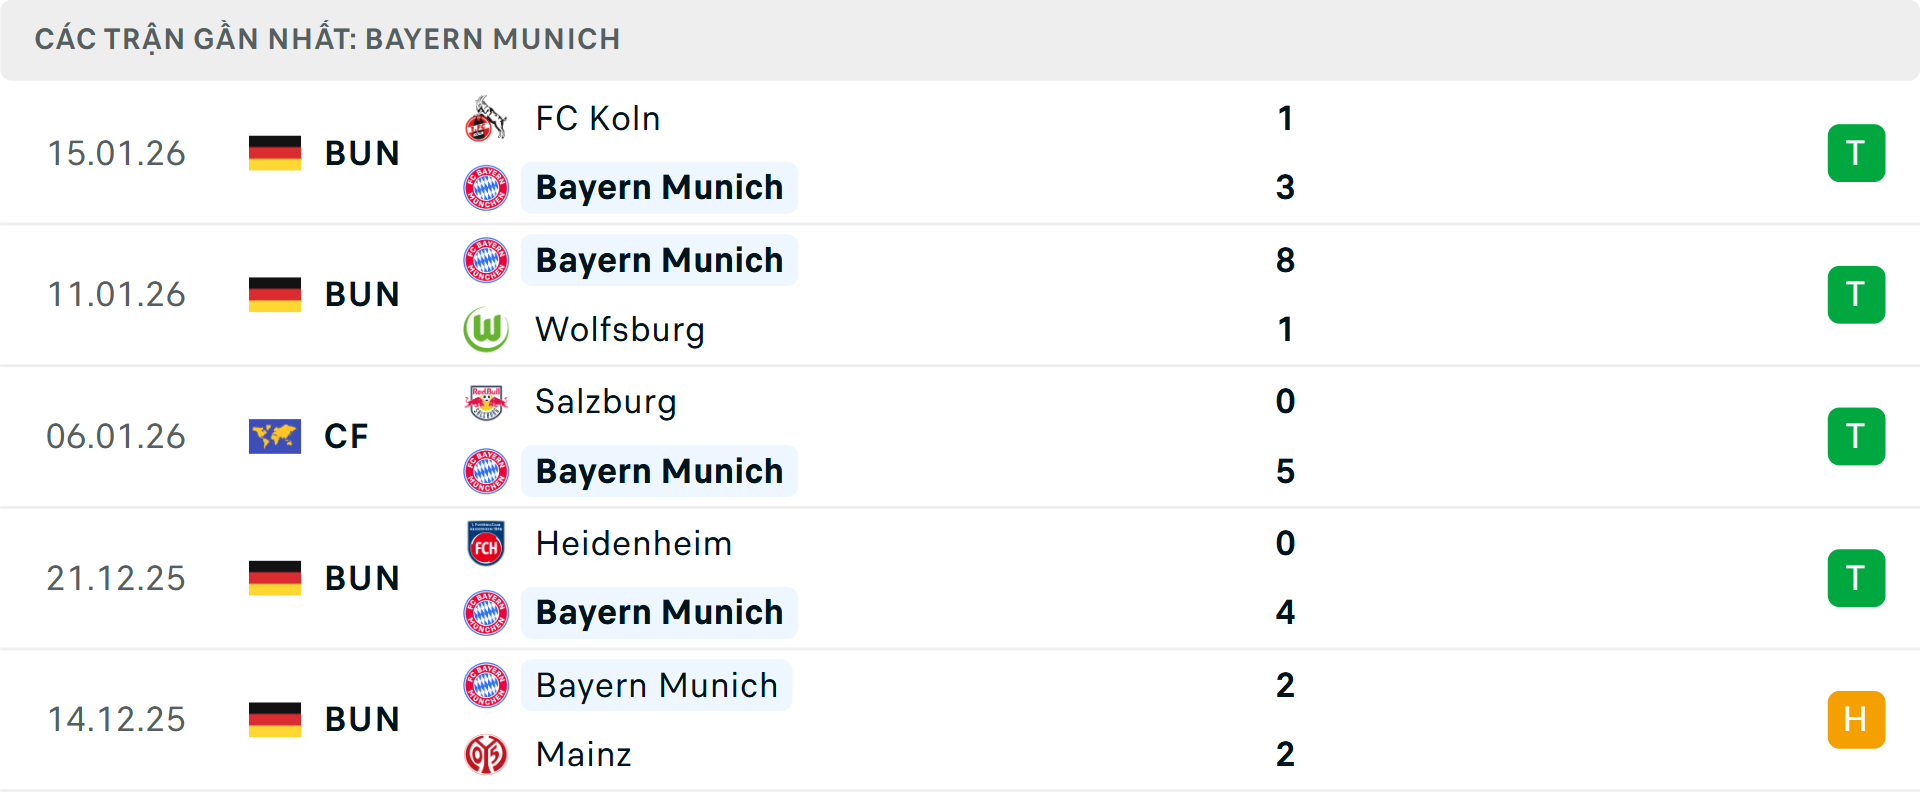Screen dimensions: 1920x792
Task: Expand the 11.01.26 Wolfsburg match row
Action: 1000,294
